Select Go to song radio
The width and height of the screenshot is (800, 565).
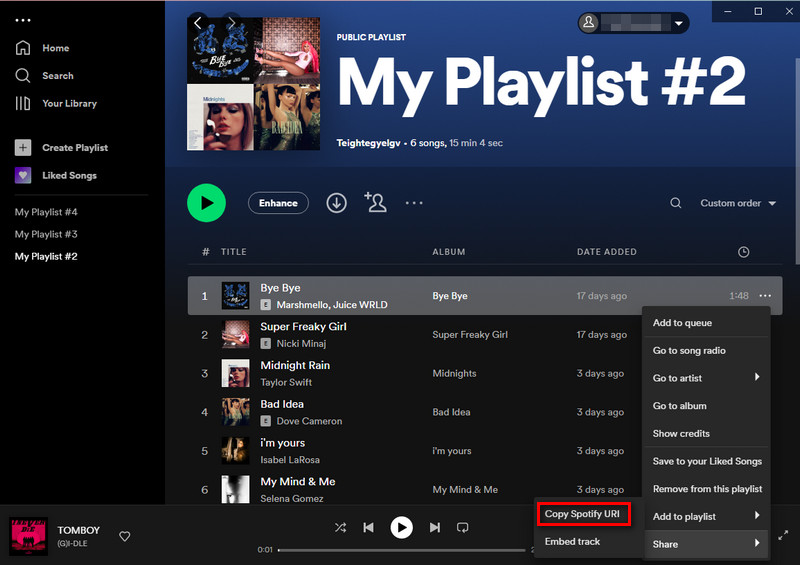[x=706, y=350]
